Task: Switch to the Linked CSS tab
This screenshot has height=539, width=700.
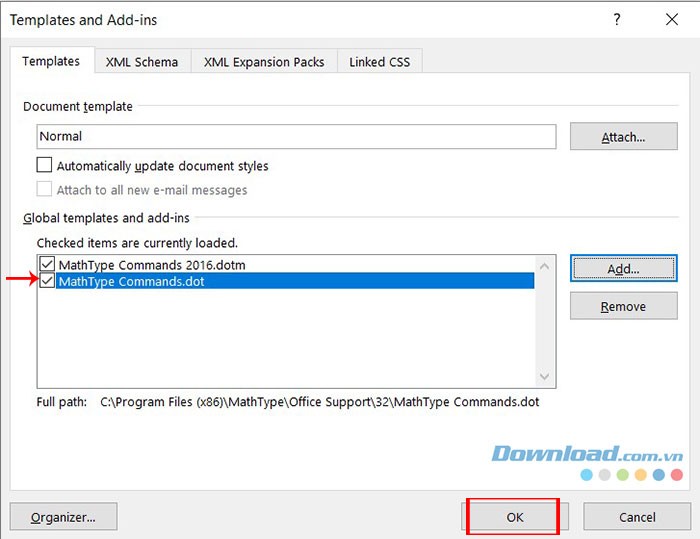Action: (x=380, y=62)
